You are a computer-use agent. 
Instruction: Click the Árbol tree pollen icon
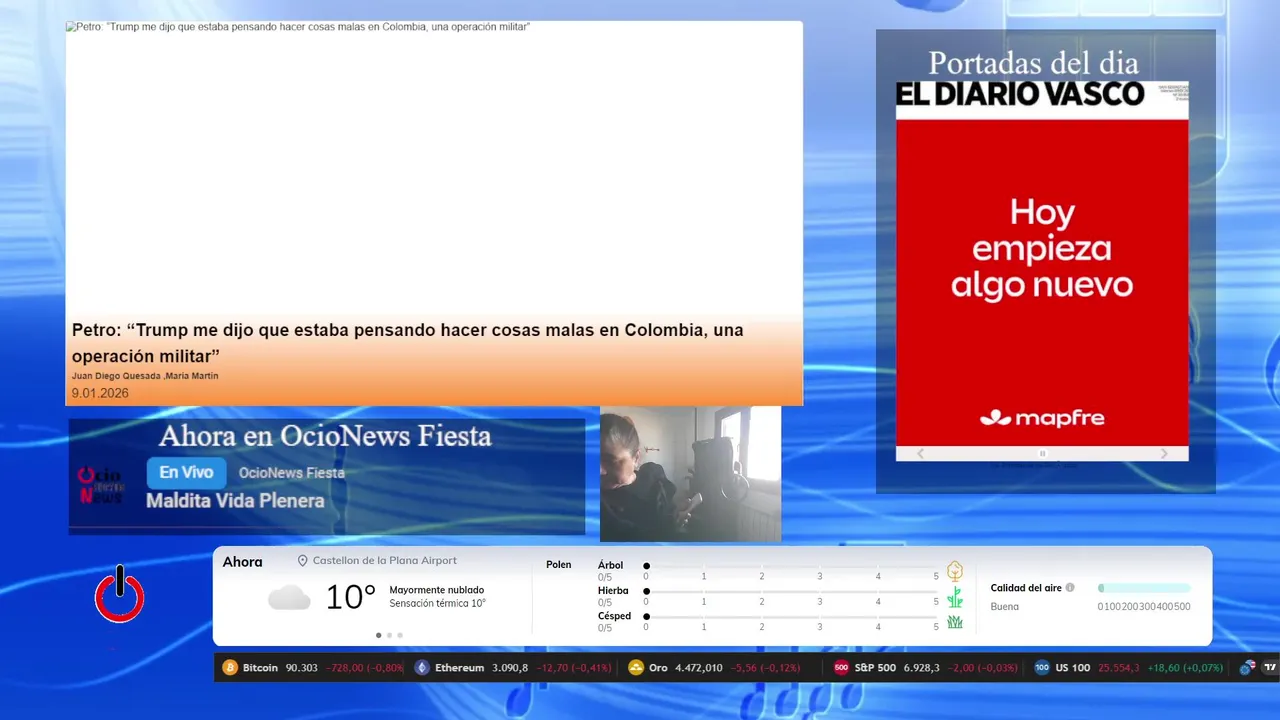pyautogui.click(x=955, y=571)
